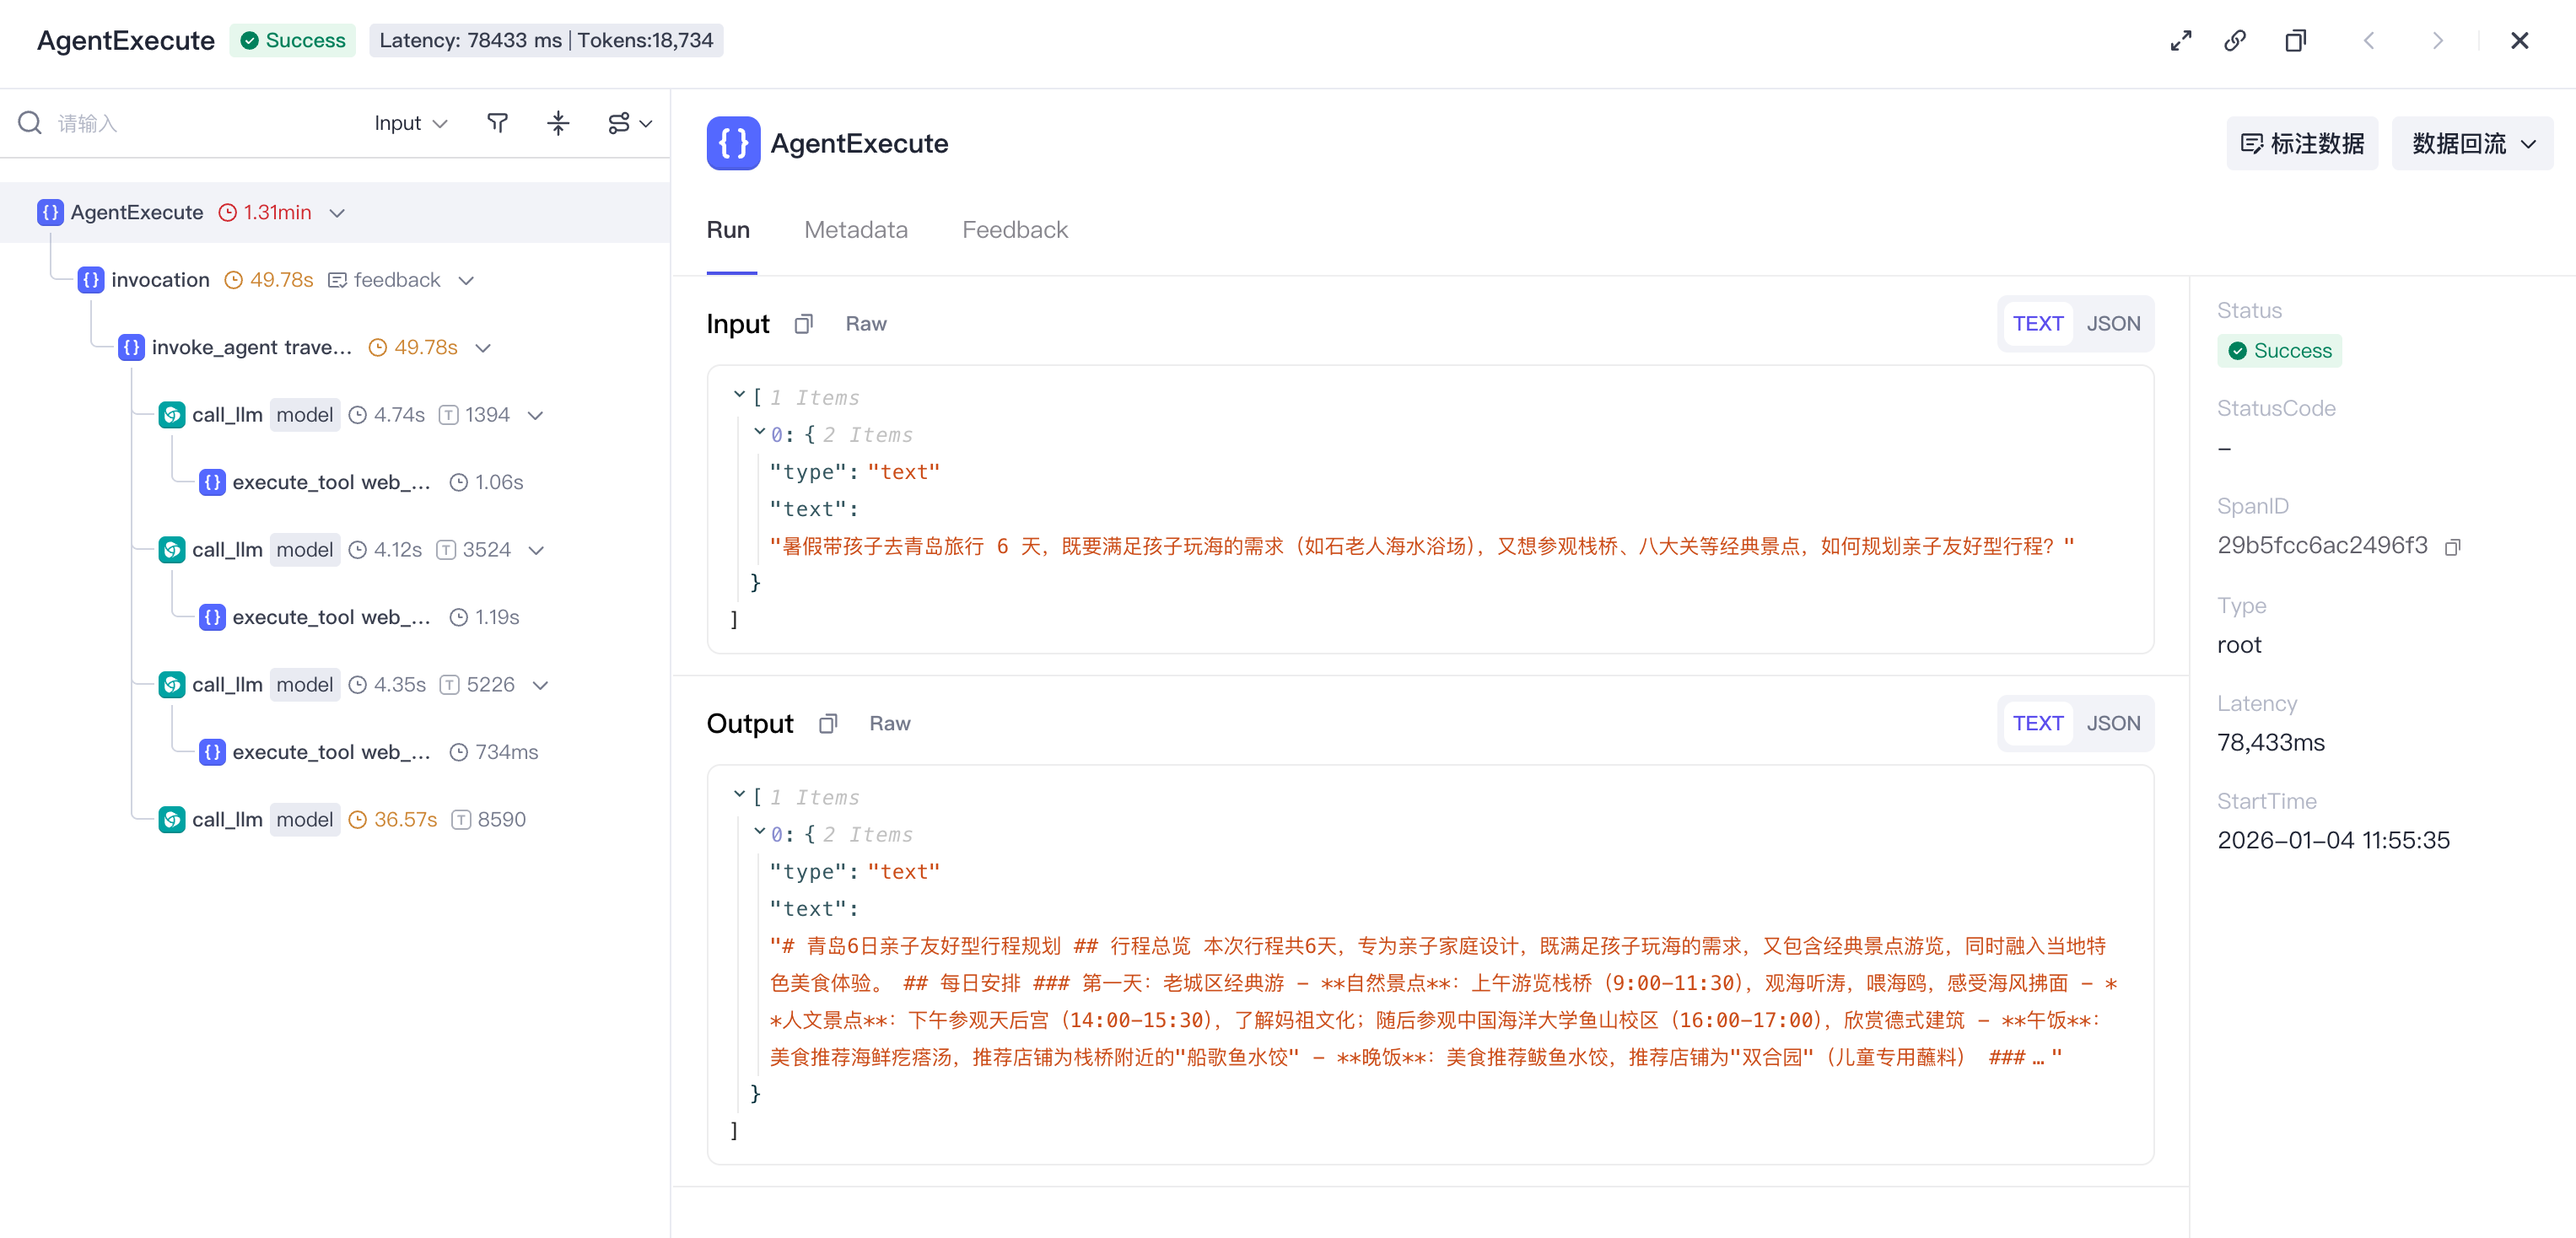This screenshot has height=1238, width=2576.
Task: Copy the Output content
Action: [827, 724]
